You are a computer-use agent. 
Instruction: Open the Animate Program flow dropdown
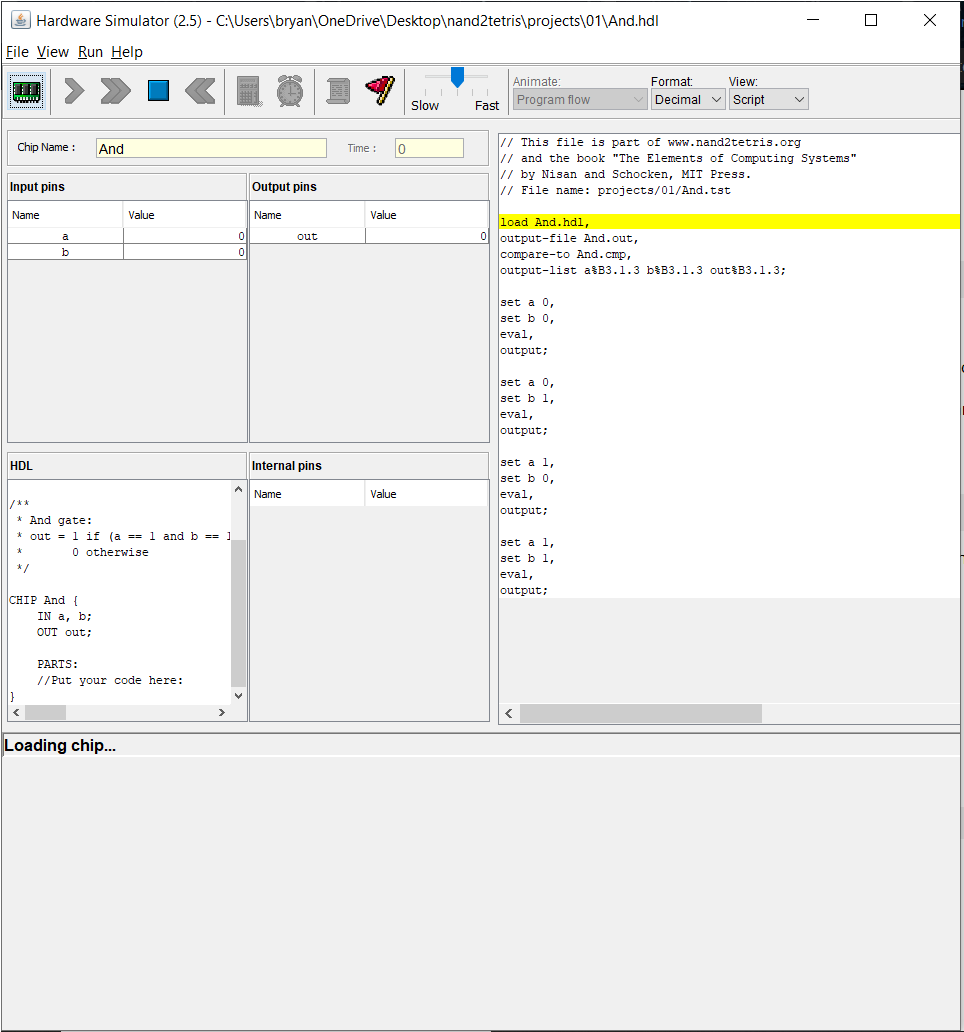tap(580, 99)
